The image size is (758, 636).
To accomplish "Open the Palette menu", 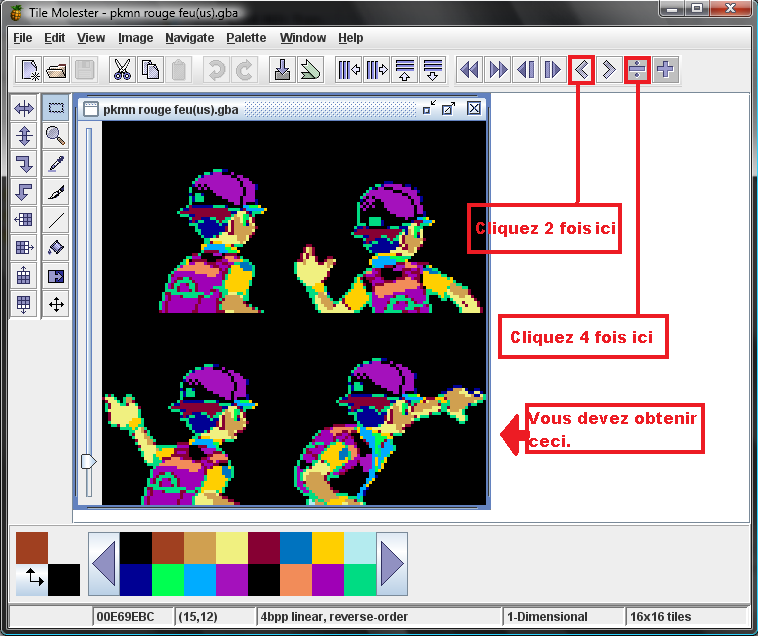I will click(246, 38).
